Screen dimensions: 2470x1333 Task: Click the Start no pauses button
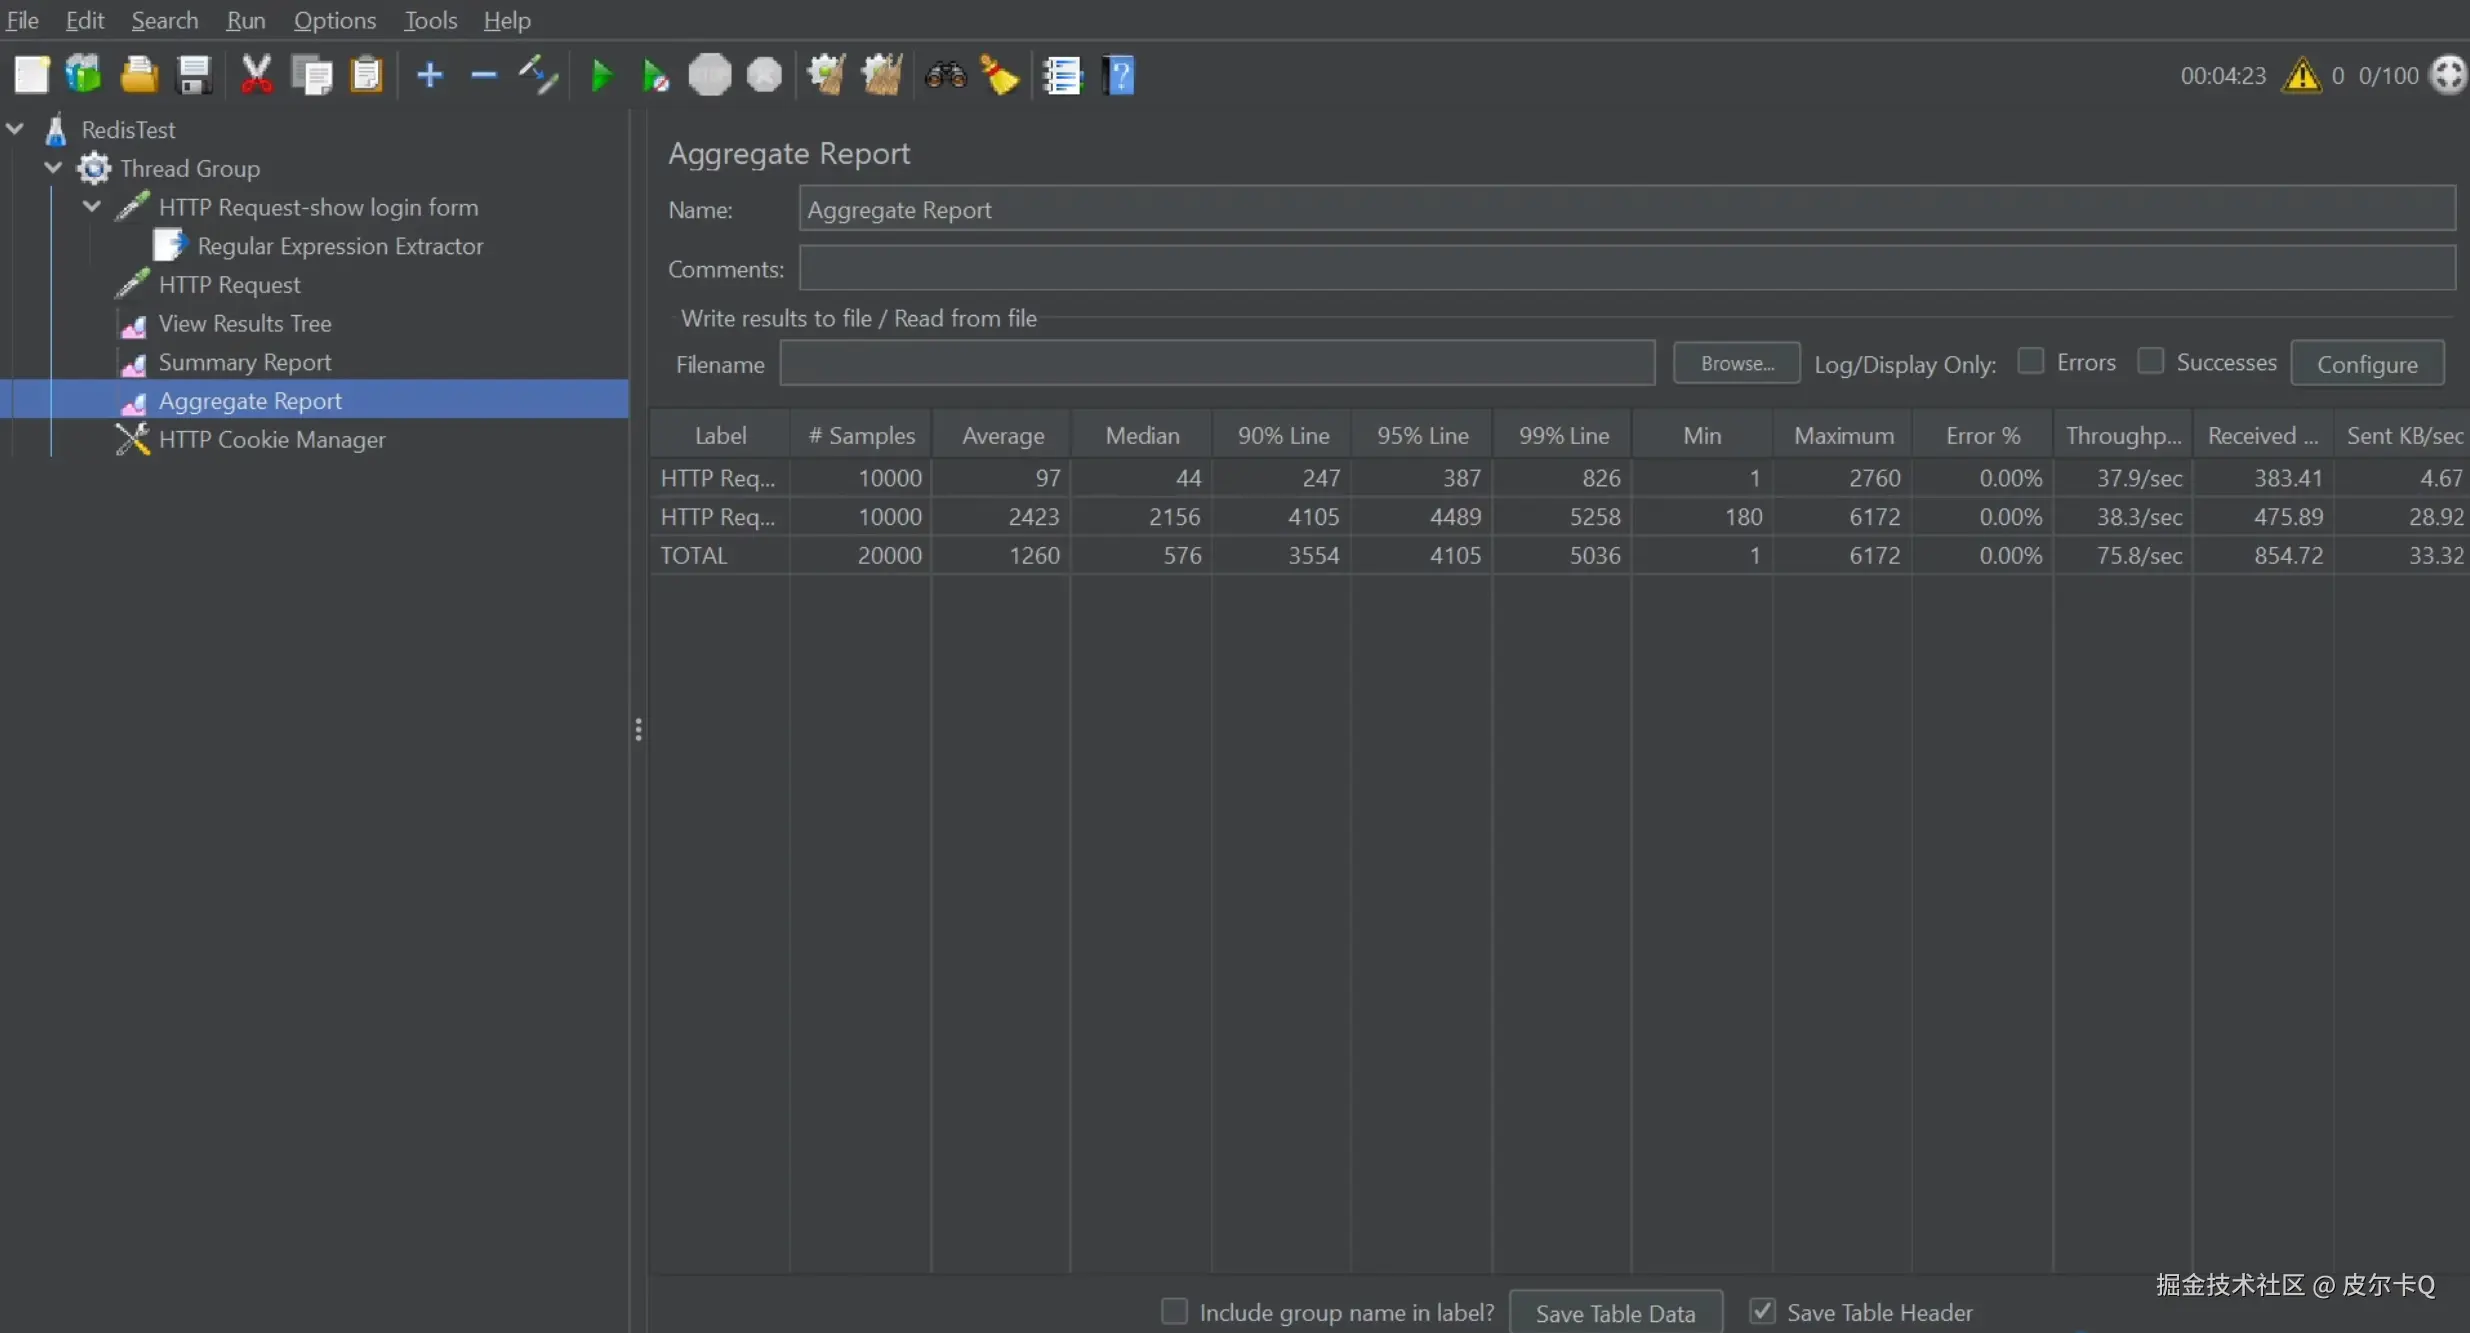click(655, 75)
